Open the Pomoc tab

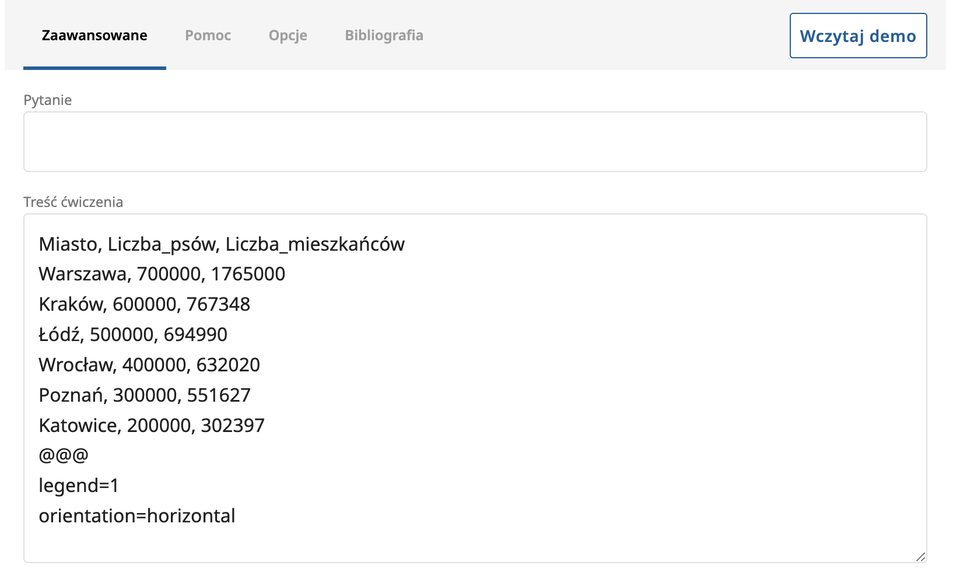pos(207,35)
